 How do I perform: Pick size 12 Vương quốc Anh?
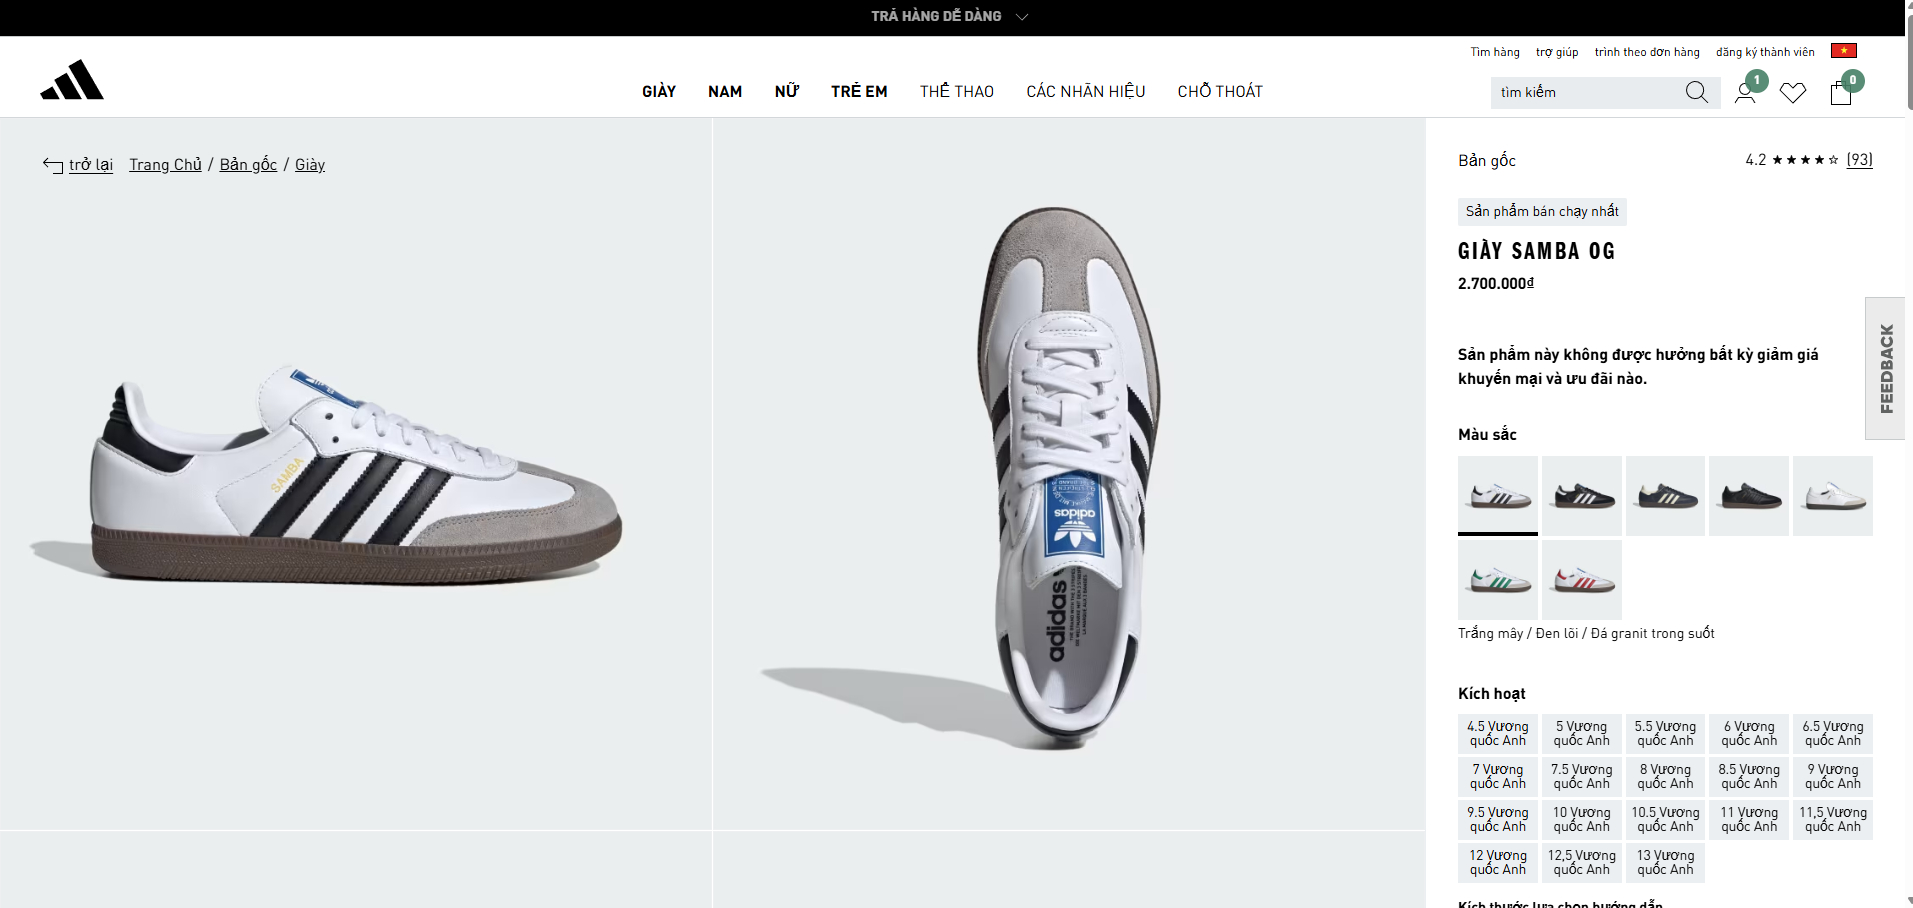(1498, 863)
